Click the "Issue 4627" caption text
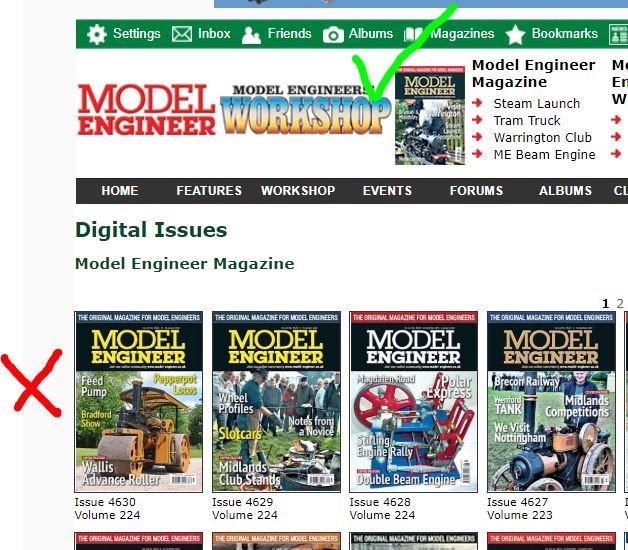 coord(517,502)
